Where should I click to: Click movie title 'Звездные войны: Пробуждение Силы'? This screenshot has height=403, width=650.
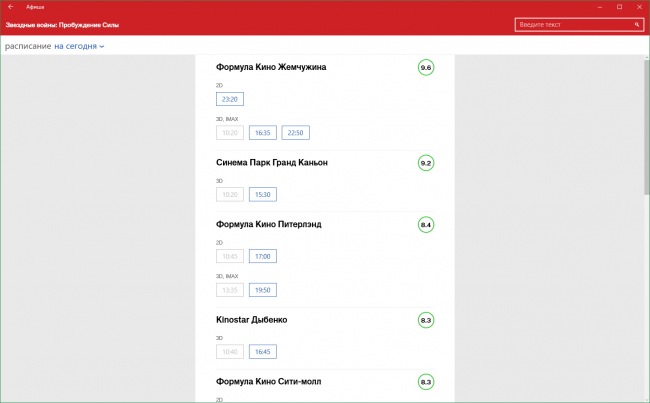[x=62, y=25]
